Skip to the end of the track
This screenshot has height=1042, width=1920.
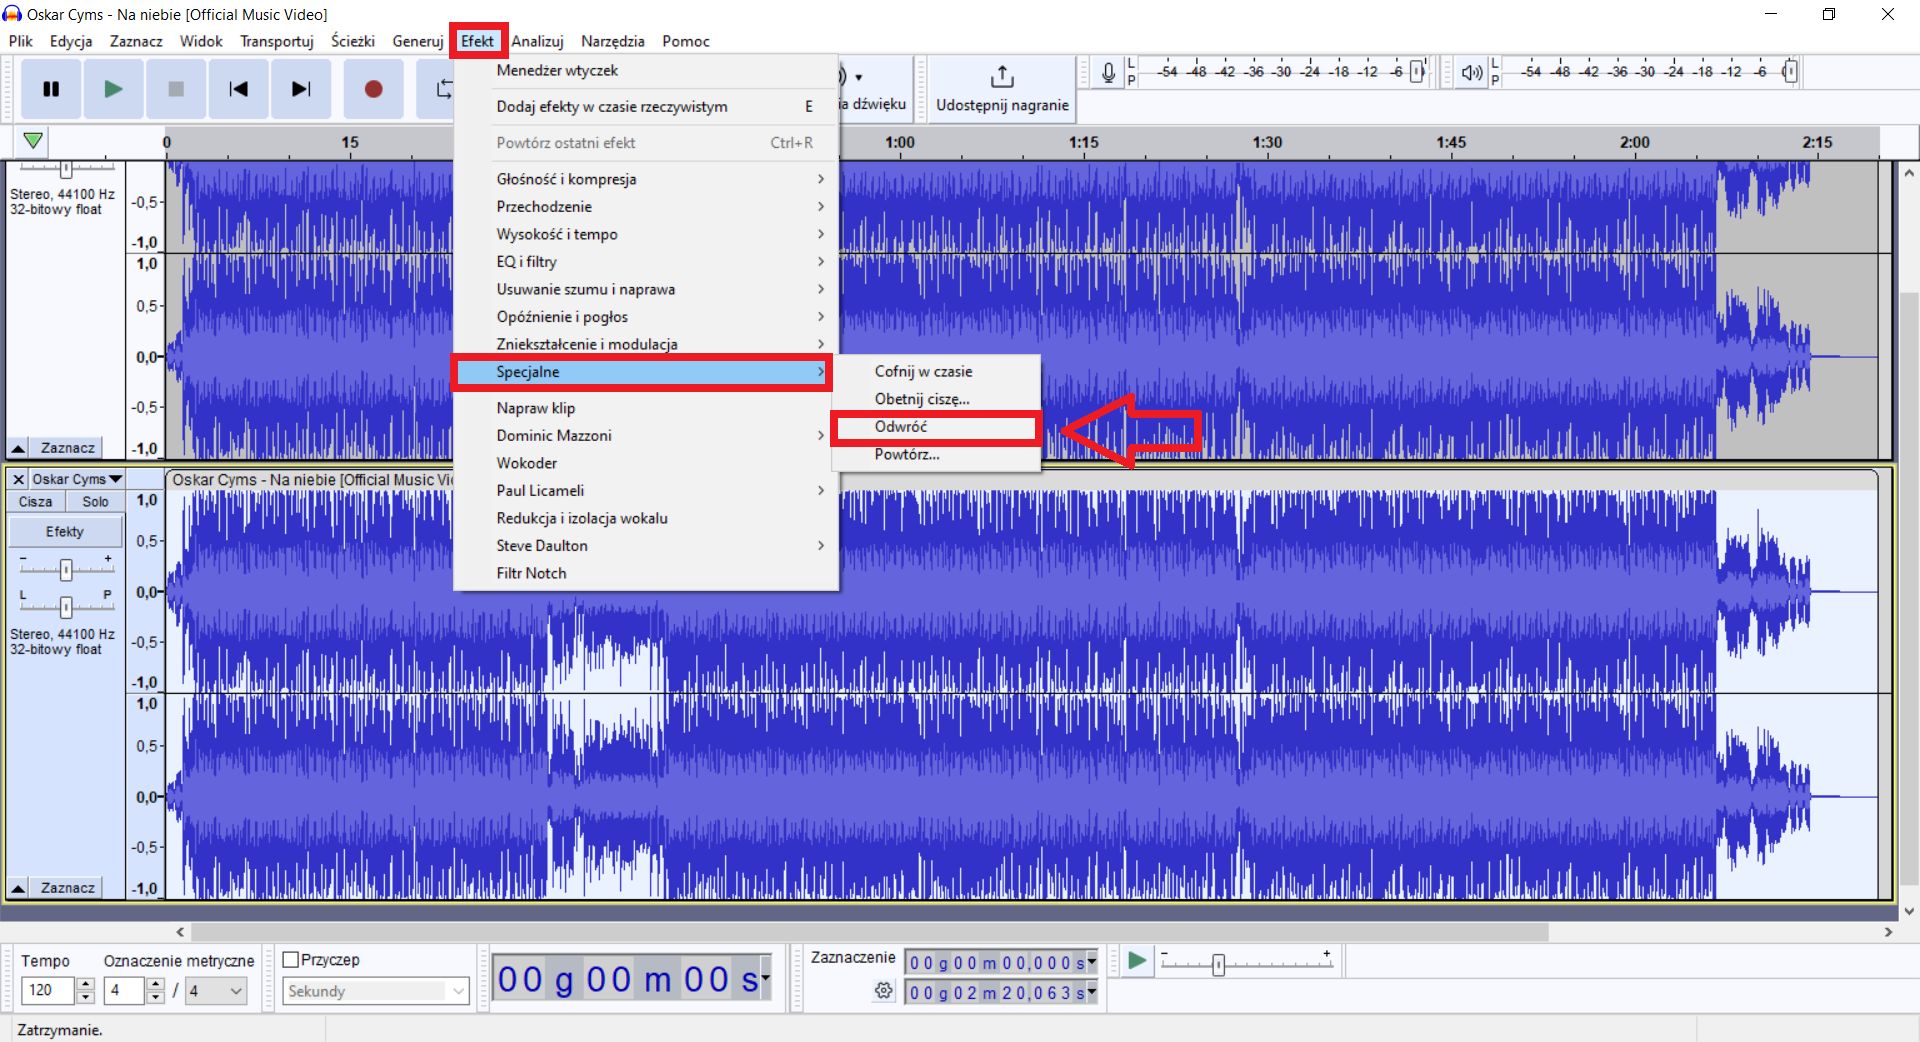click(301, 89)
